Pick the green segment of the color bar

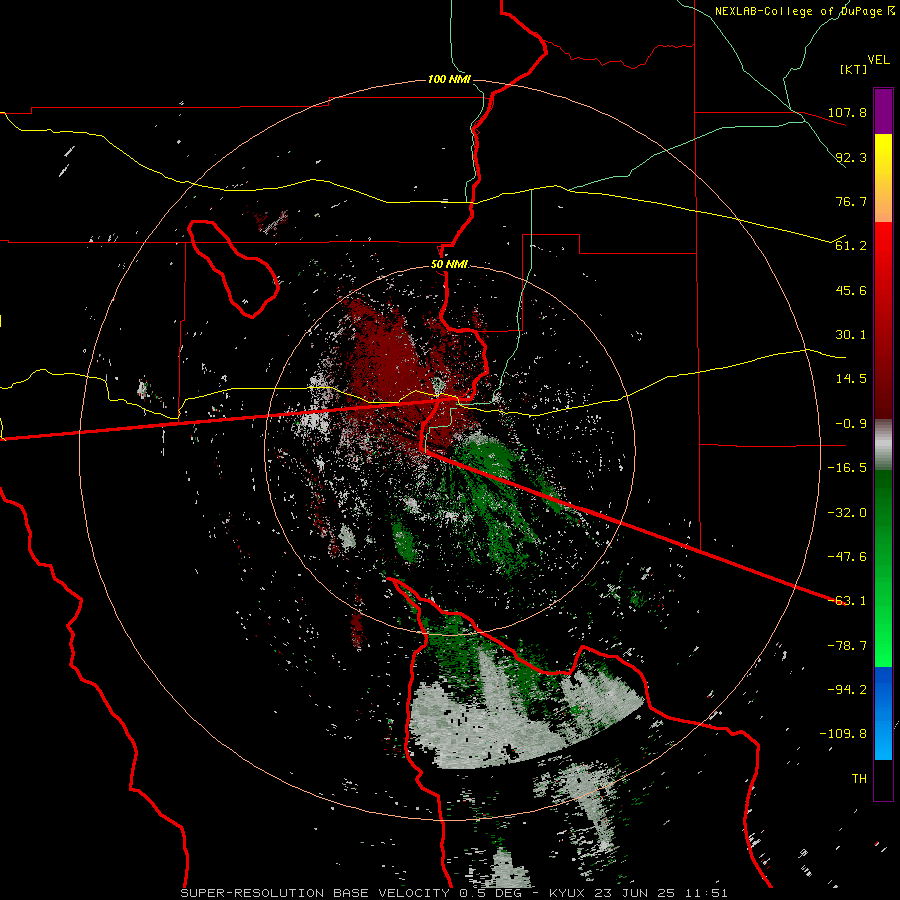pyautogui.click(x=883, y=568)
